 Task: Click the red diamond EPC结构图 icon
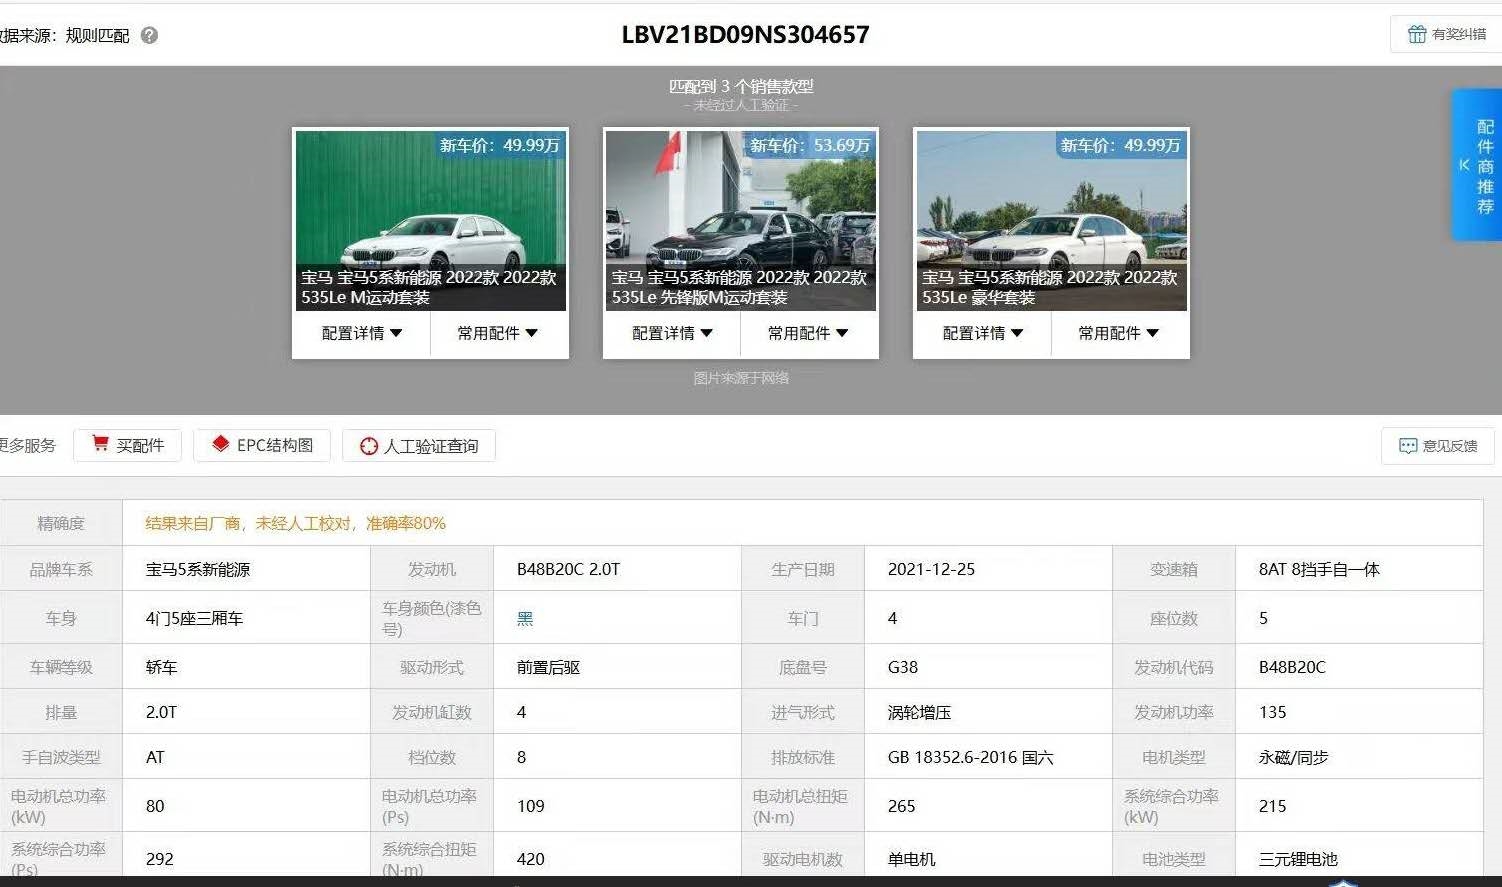click(220, 444)
